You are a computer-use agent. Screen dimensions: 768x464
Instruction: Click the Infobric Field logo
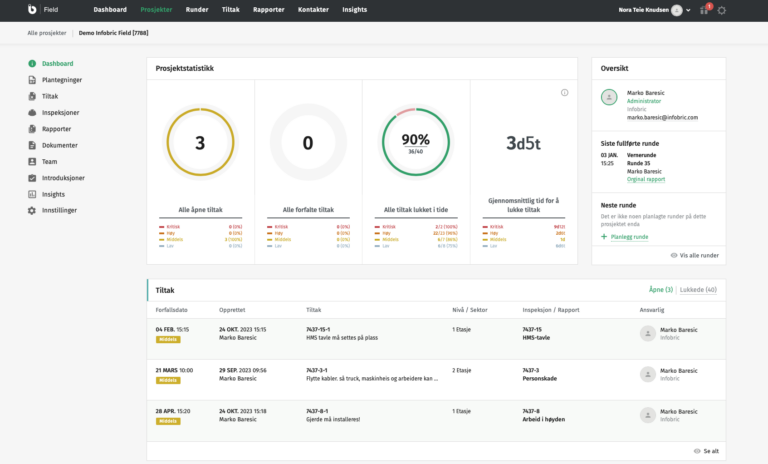click(33, 10)
